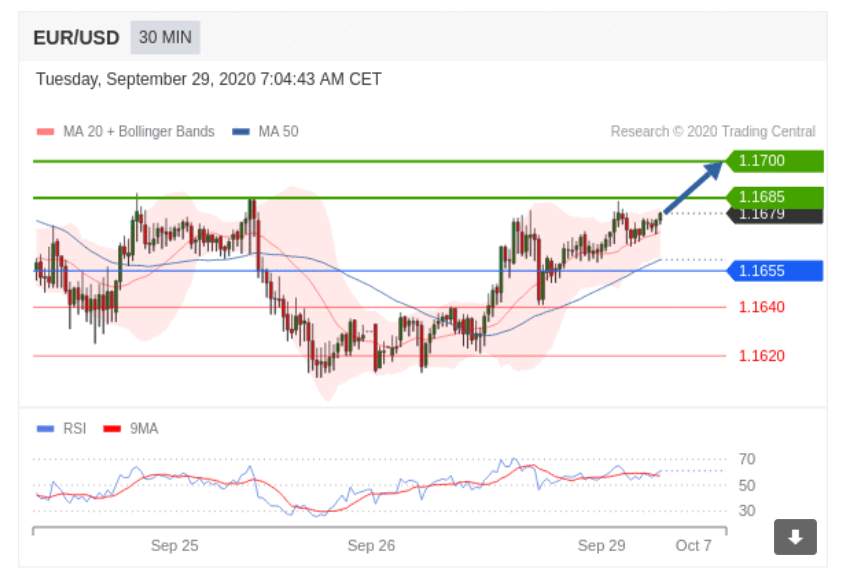Click the Sep 25 date axis label

click(x=175, y=545)
